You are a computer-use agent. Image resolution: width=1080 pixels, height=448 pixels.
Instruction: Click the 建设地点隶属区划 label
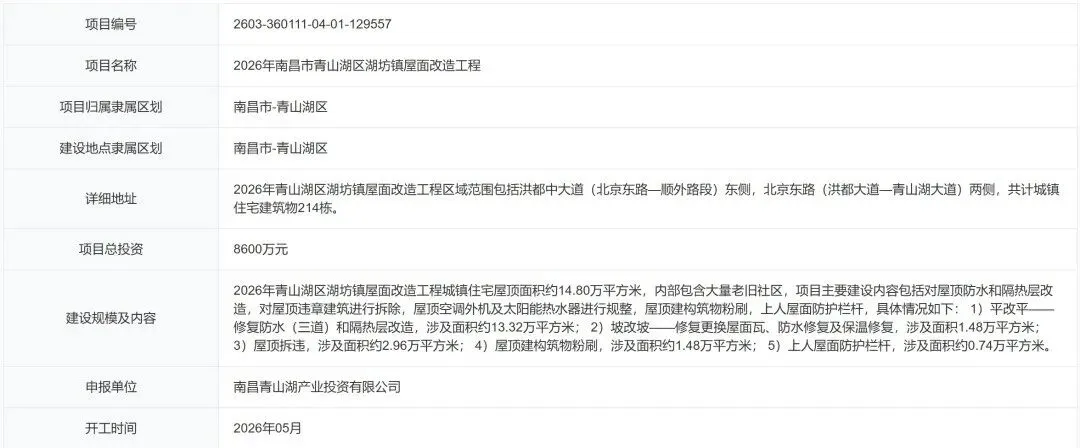(x=111, y=148)
